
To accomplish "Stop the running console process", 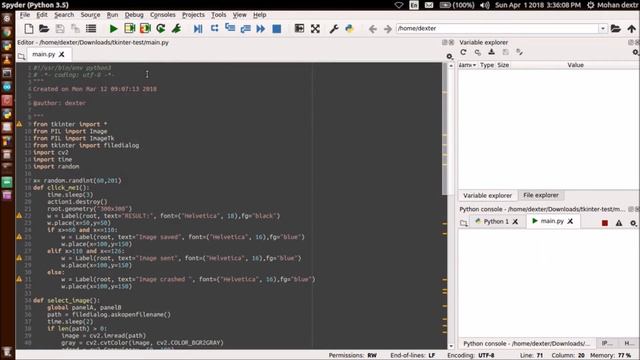I will pyautogui.click(x=605, y=223).
